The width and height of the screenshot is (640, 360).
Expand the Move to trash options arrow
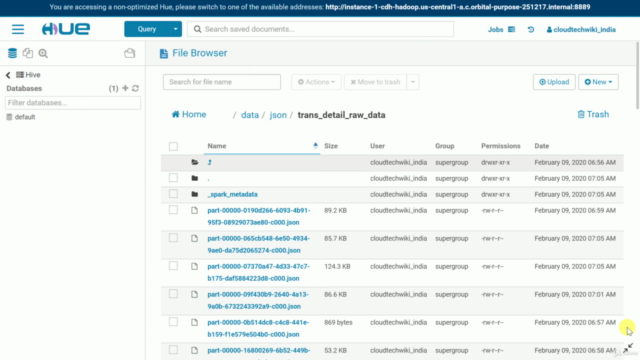tap(413, 82)
